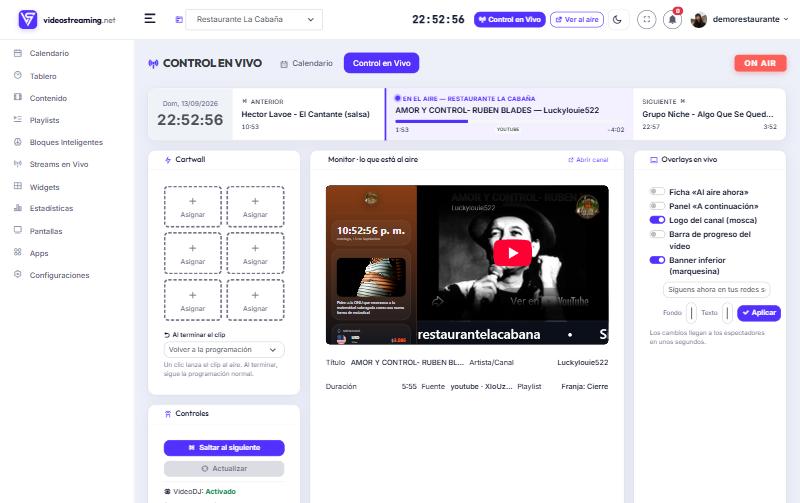
Task: Click the news thumbnail in monitor side panel
Action: pos(371,277)
